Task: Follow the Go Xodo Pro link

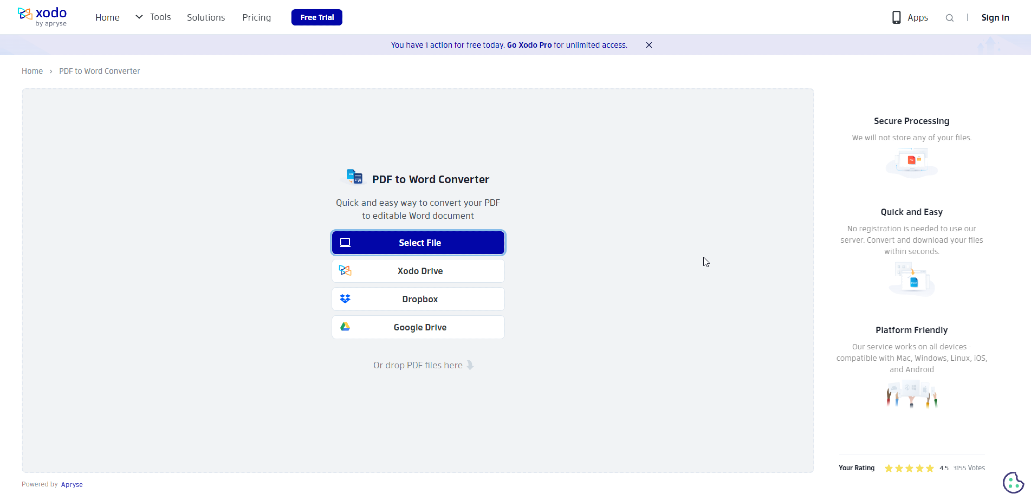Action: (x=529, y=45)
